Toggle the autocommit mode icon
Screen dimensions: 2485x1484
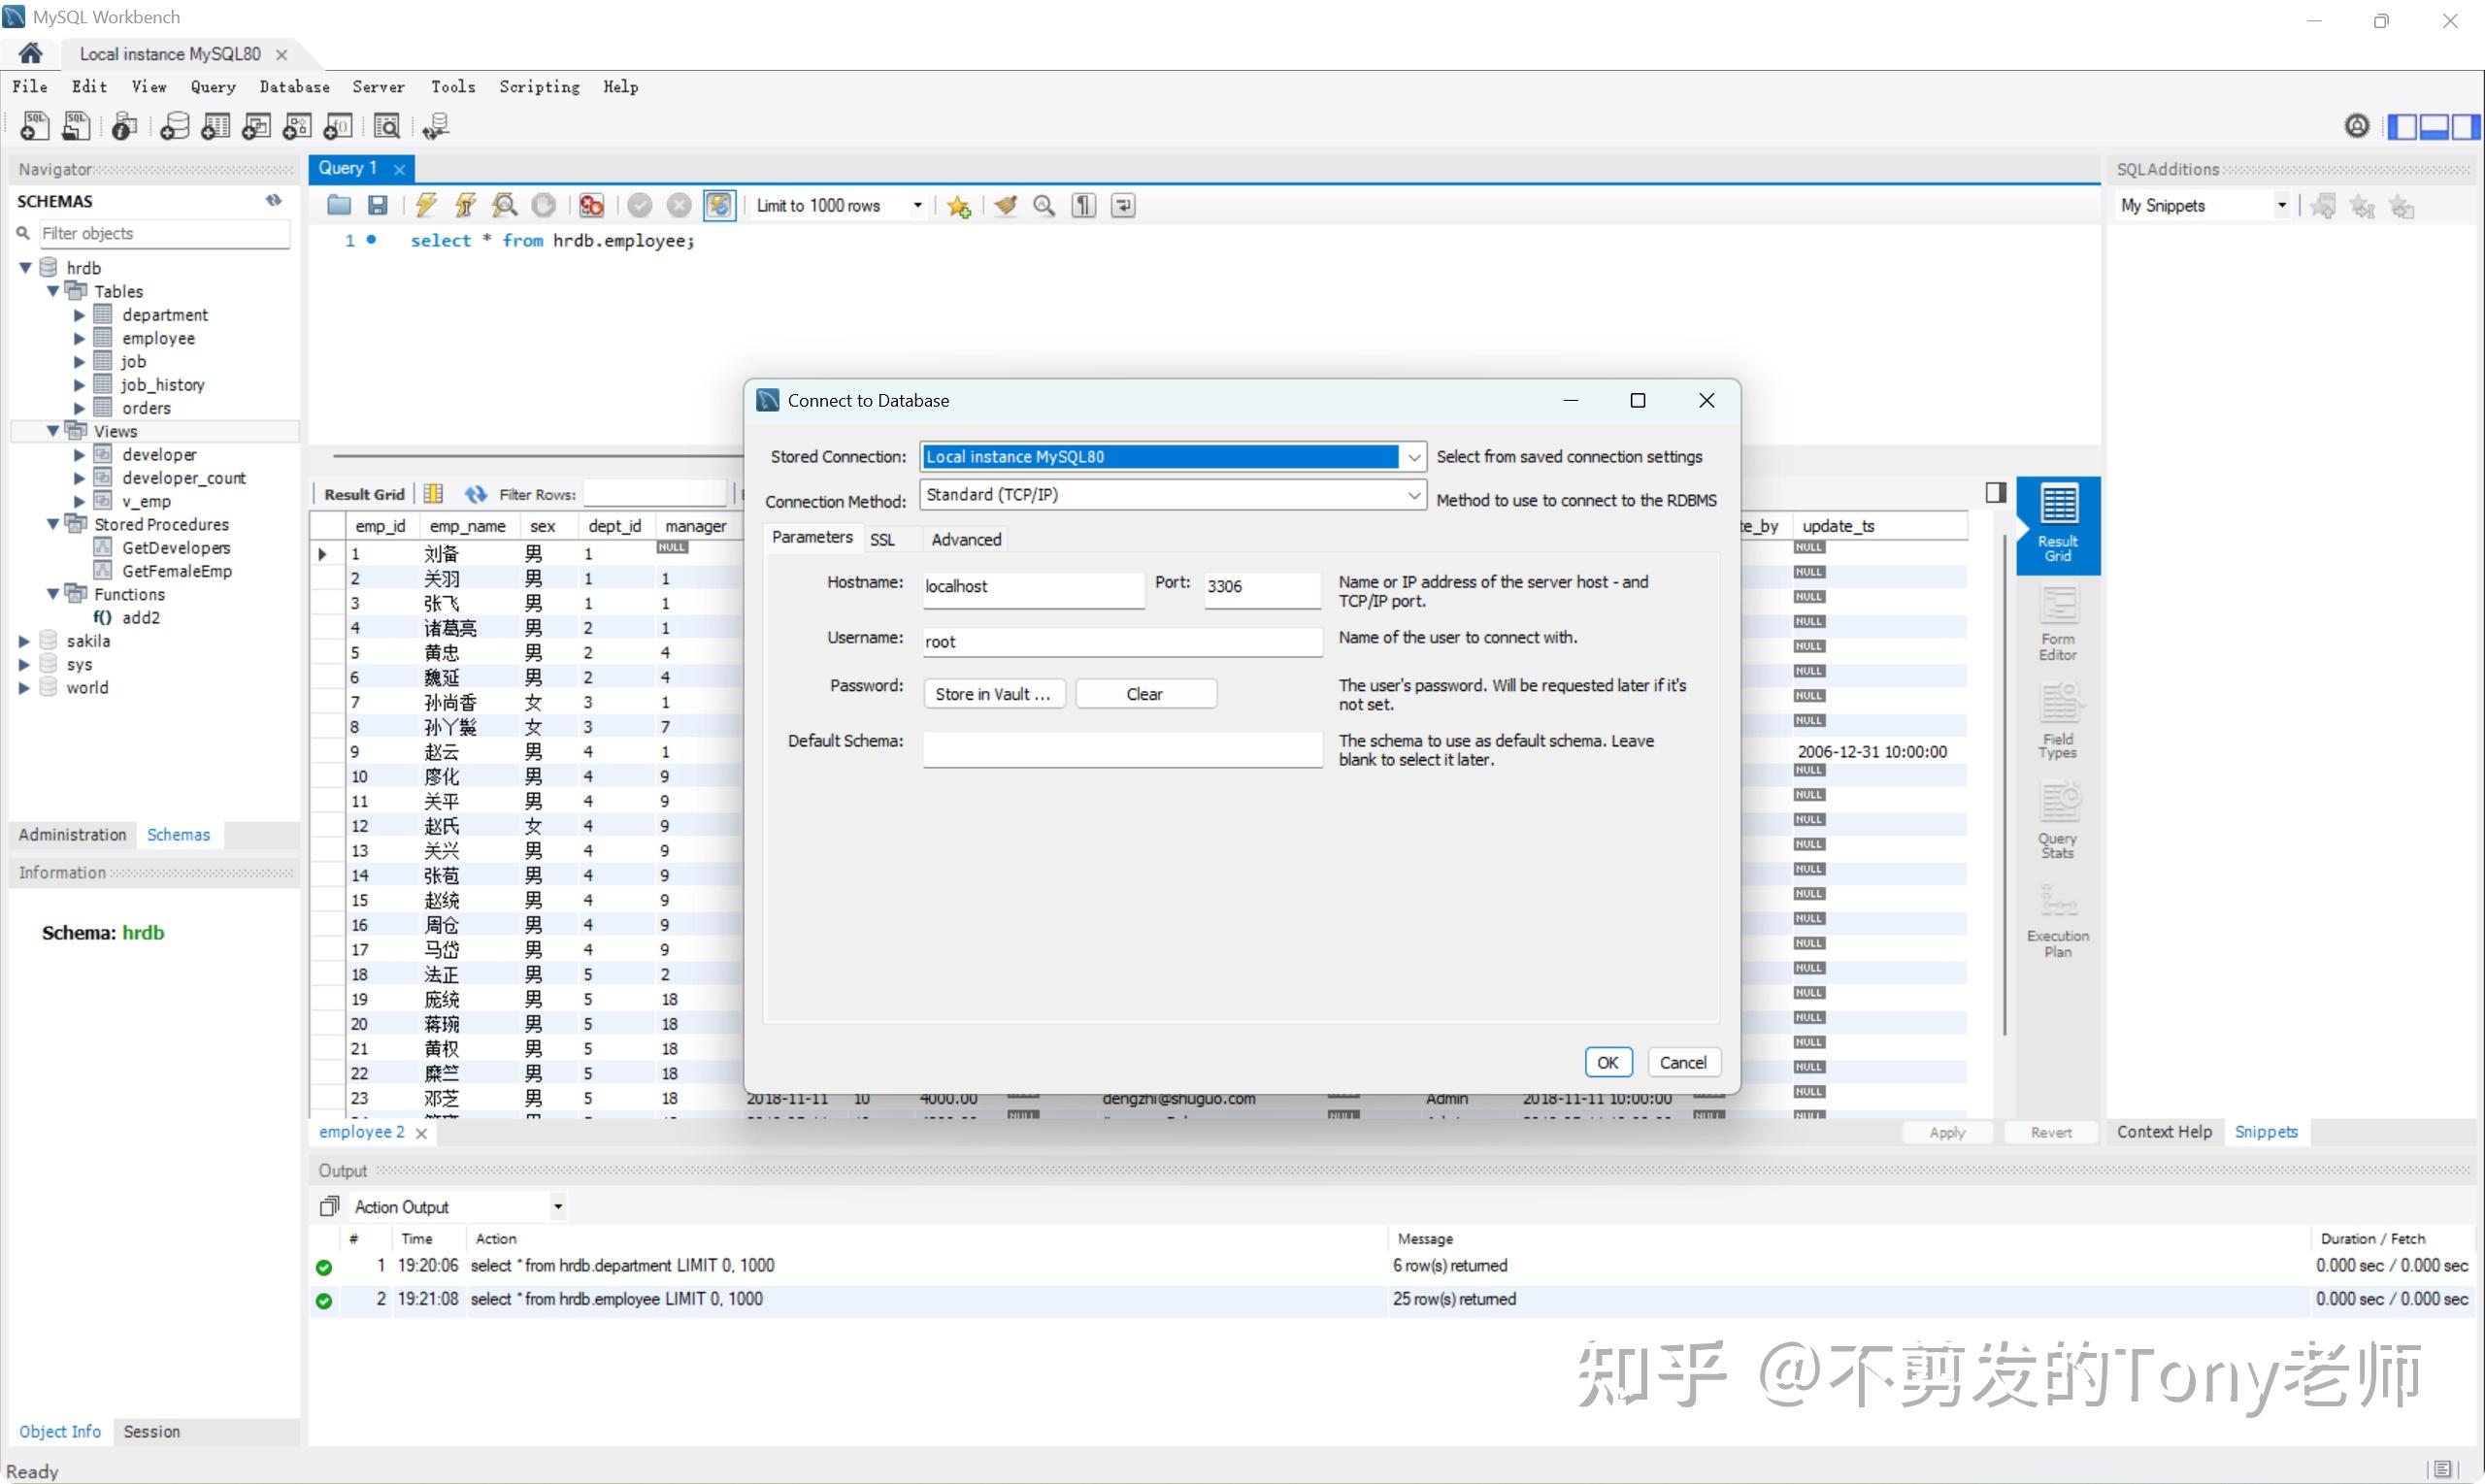pos(719,206)
